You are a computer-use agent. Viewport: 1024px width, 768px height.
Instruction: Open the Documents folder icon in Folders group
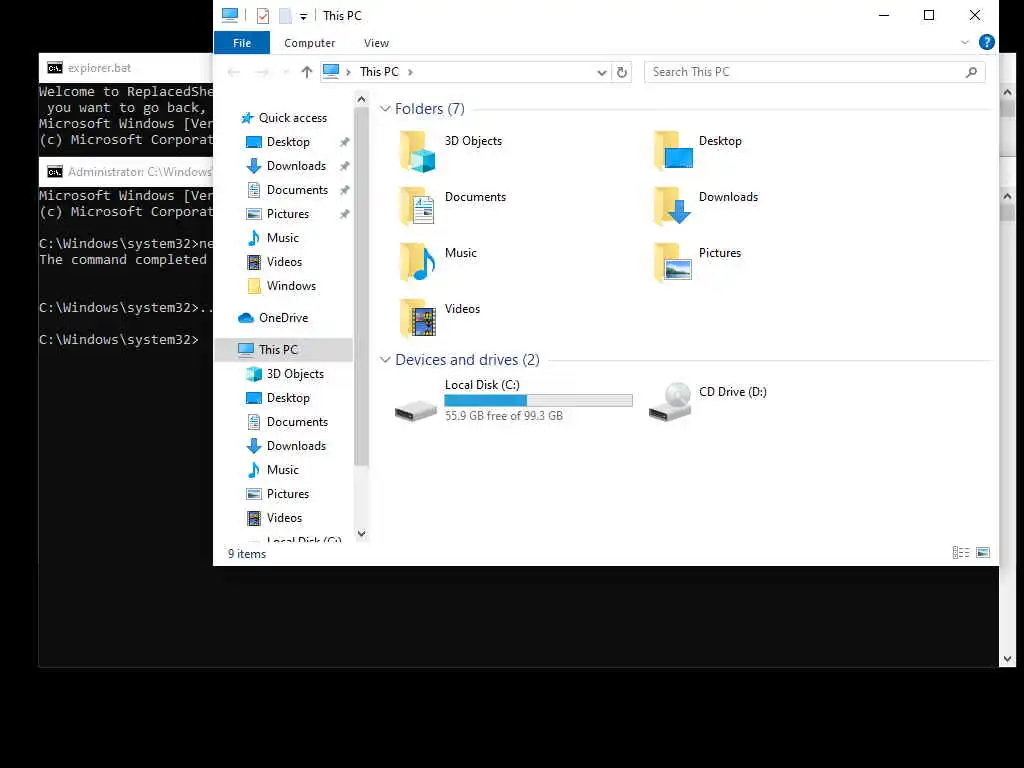click(x=418, y=207)
